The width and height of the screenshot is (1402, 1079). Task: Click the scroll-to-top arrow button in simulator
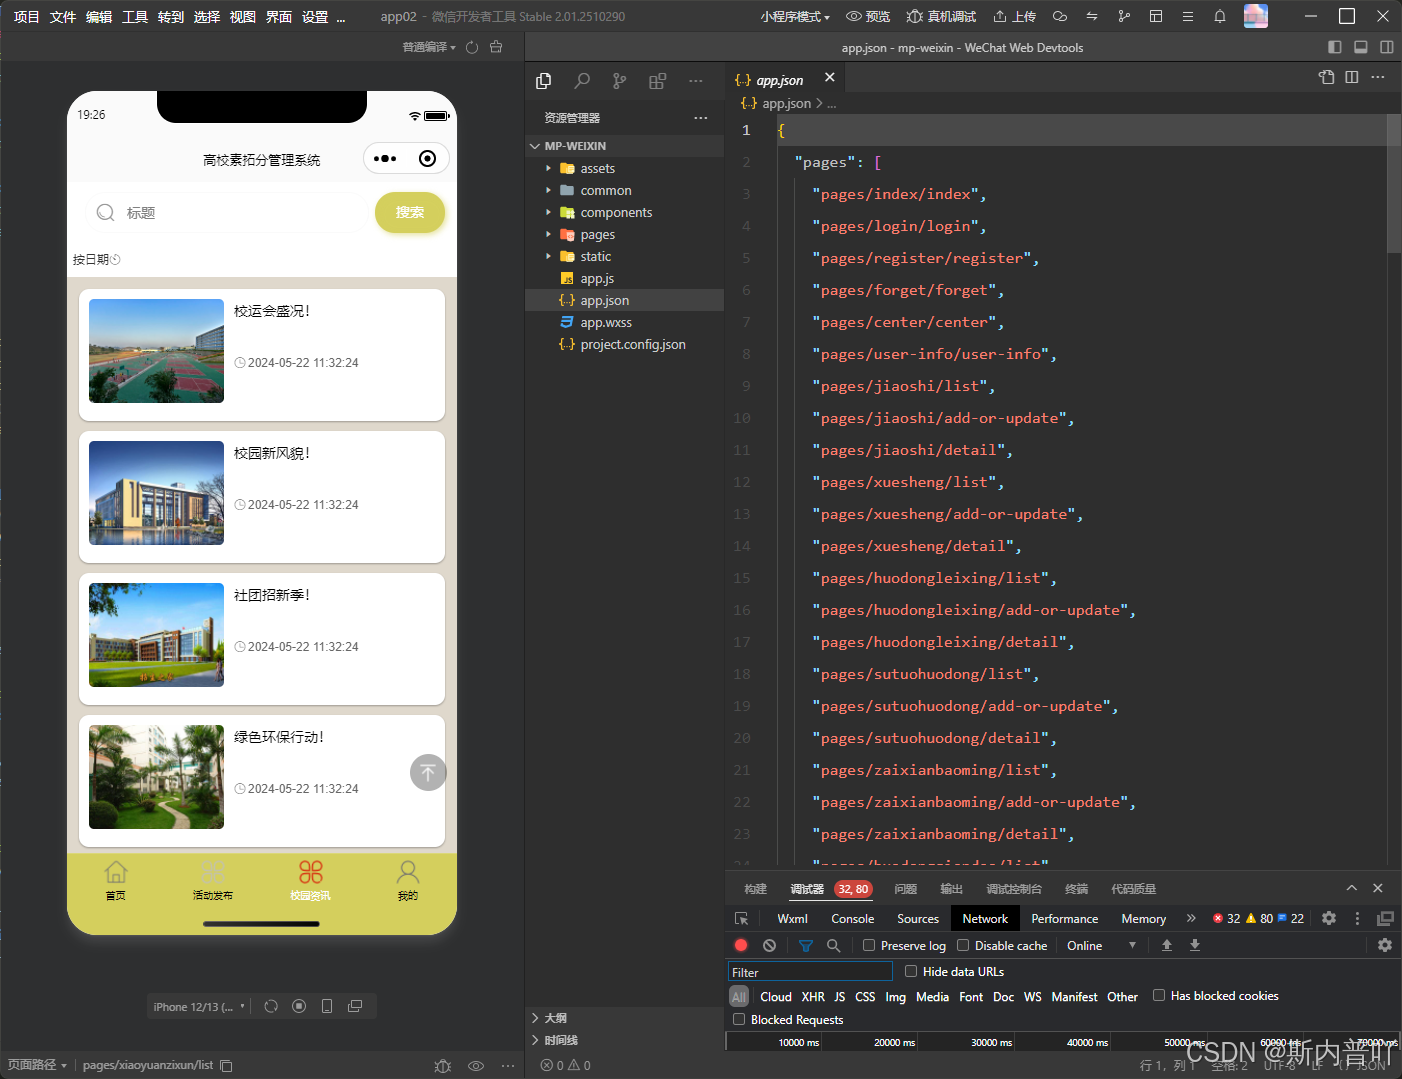(428, 772)
